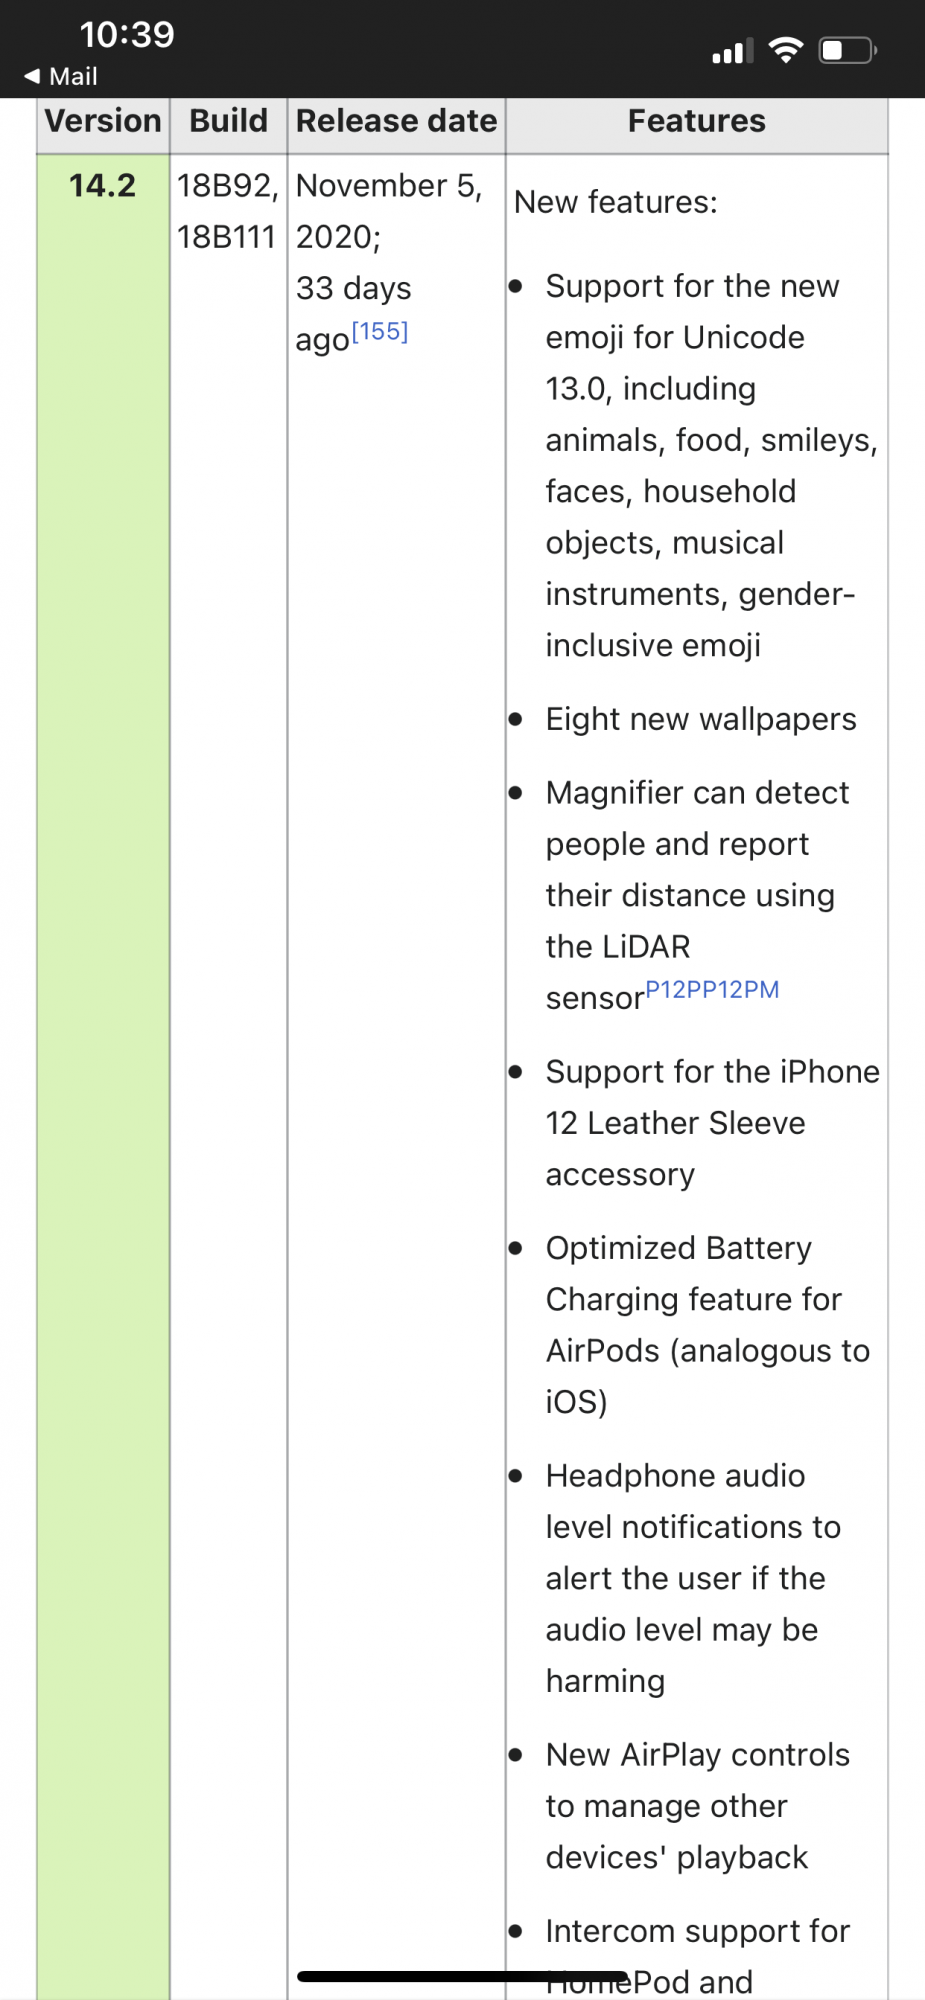Select the 14.2 version cell
This screenshot has width=925, height=2000.
[x=102, y=186]
